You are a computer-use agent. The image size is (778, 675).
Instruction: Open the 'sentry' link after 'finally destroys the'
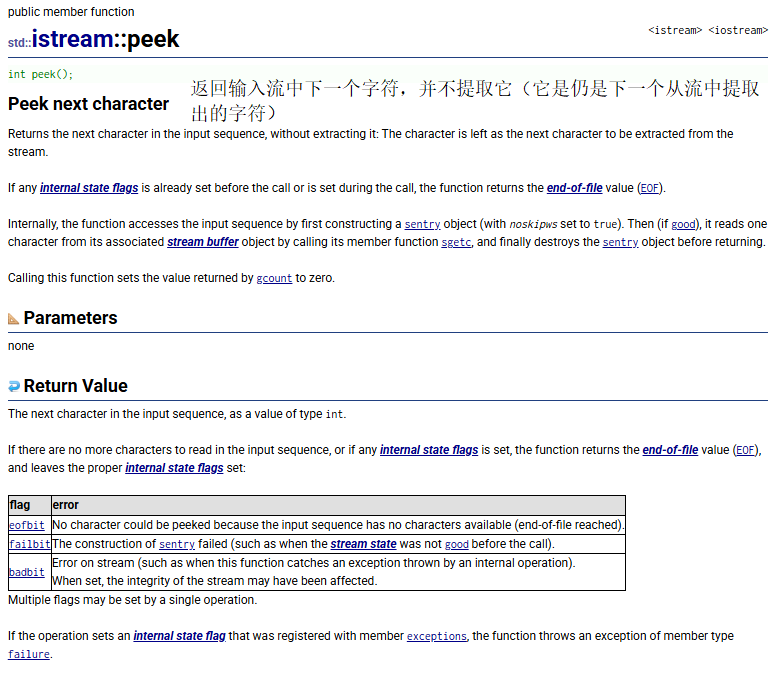pos(620,242)
